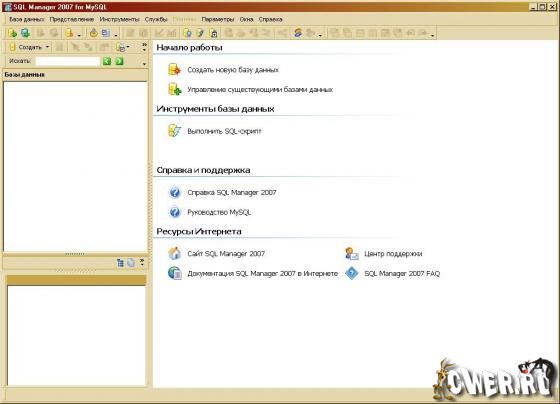Click the person icon beside Центр поддержки
Image resolution: width=560 pixels, height=404 pixels.
352,254
